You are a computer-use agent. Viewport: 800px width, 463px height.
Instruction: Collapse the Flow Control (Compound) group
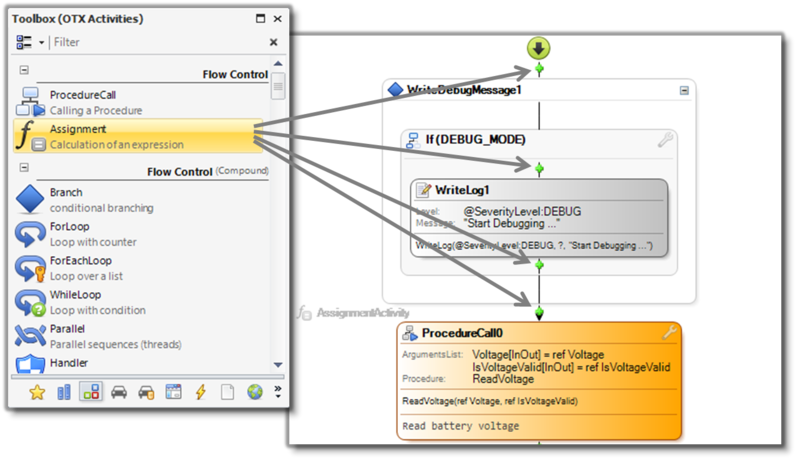click(24, 167)
